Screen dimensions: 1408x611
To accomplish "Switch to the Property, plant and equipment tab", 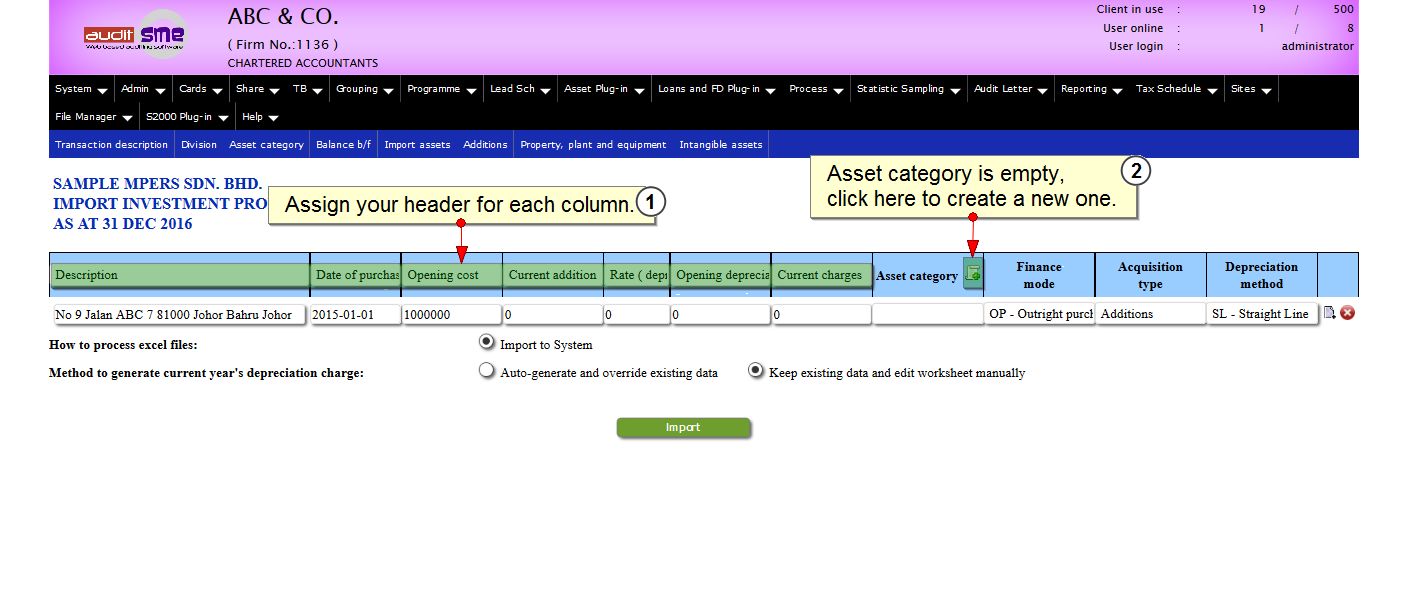I will pyautogui.click(x=593, y=145).
